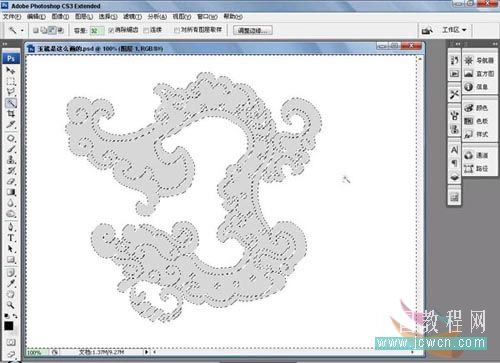The height and width of the screenshot is (363, 500).
Task: Click the Go to Bridge icon
Action: (427, 31)
